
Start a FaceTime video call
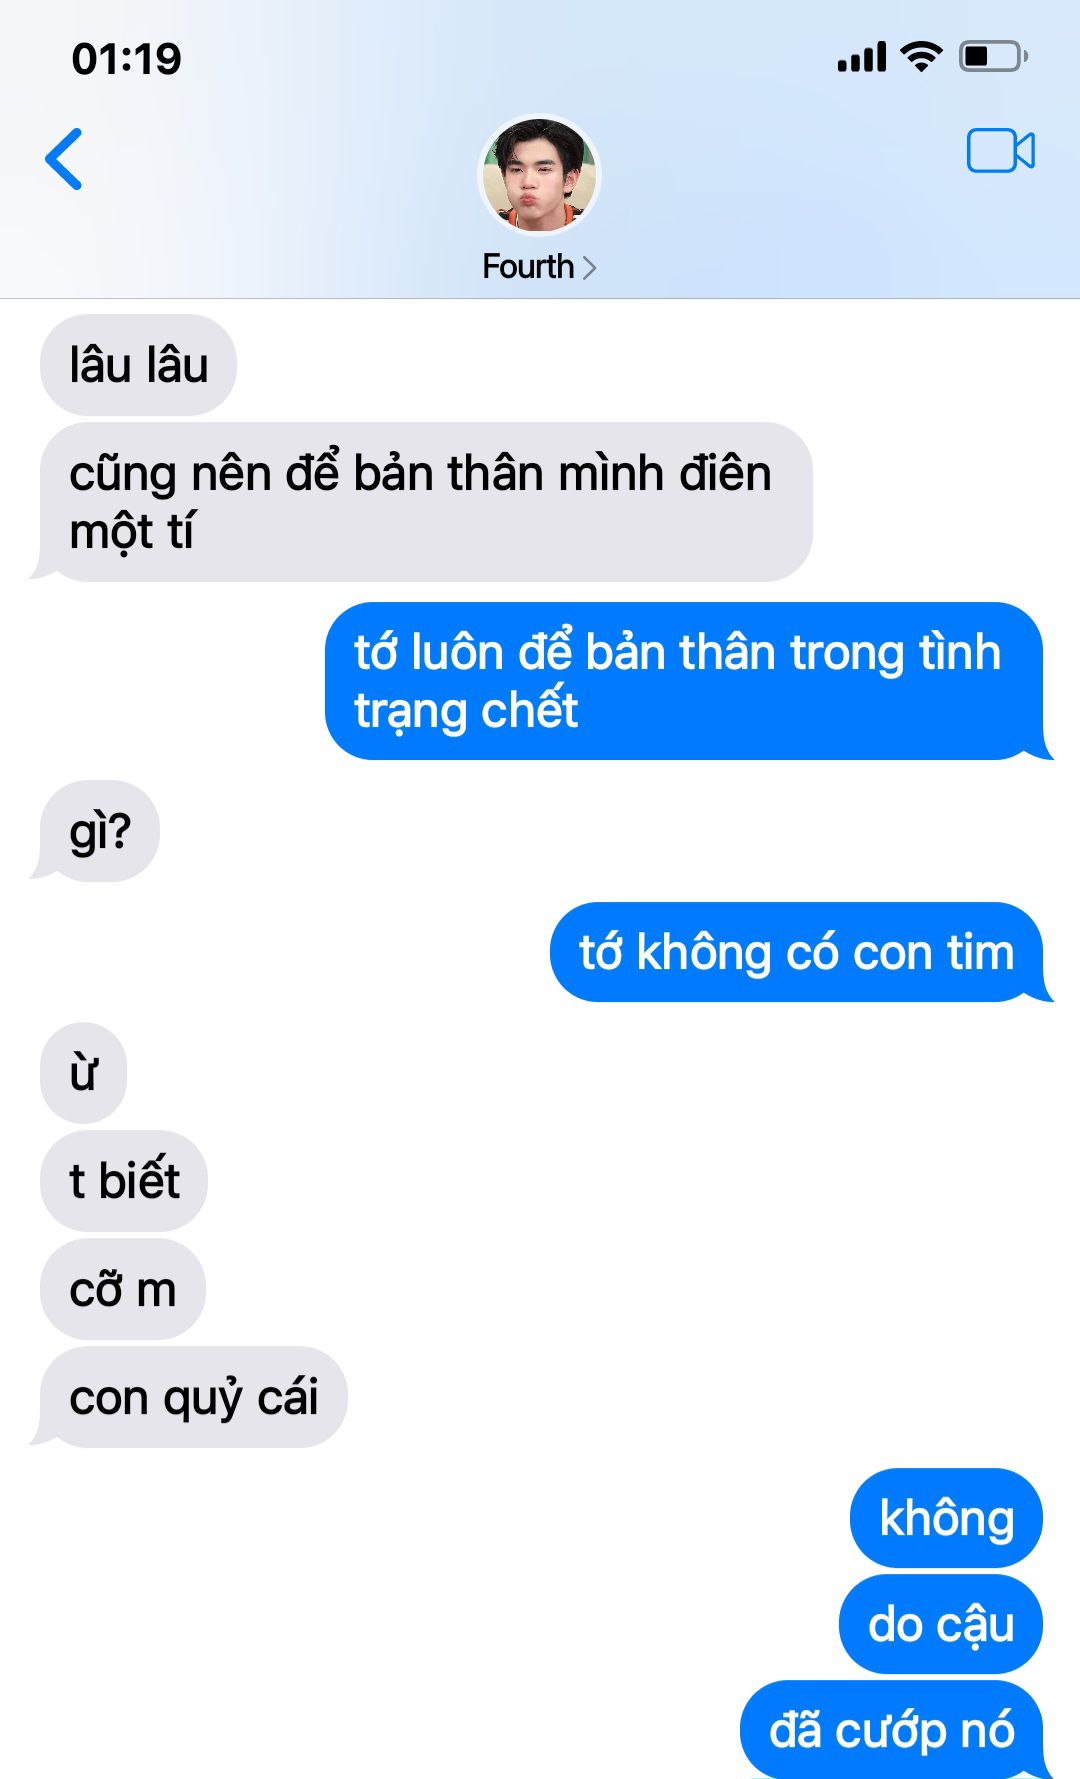point(1000,151)
